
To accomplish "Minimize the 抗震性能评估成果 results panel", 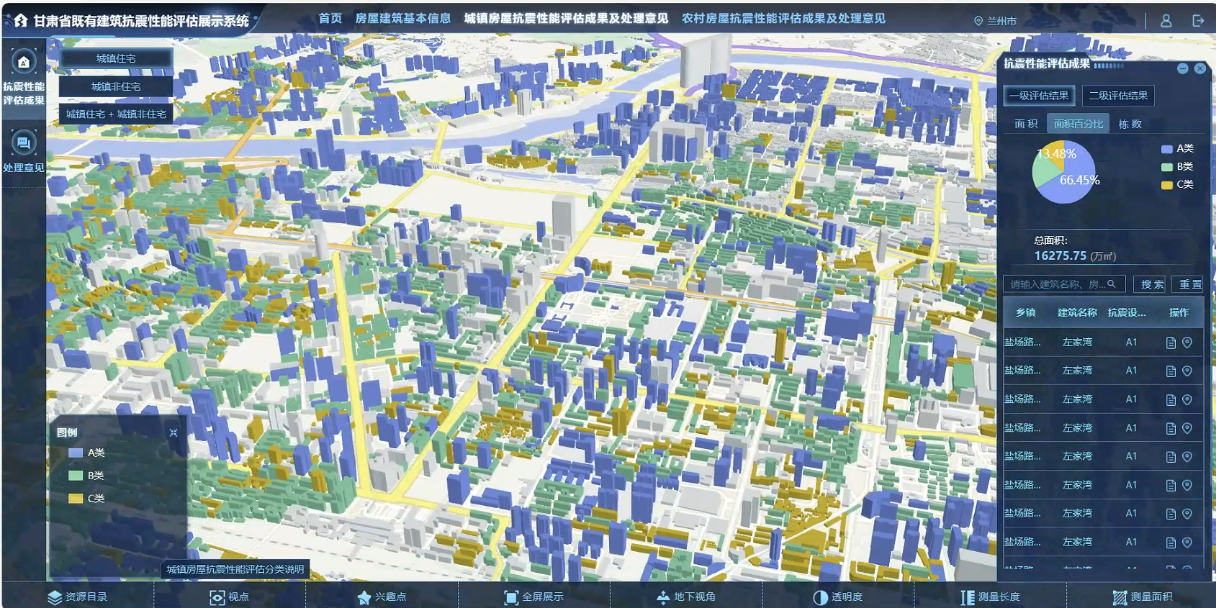I will pyautogui.click(x=1182, y=68).
